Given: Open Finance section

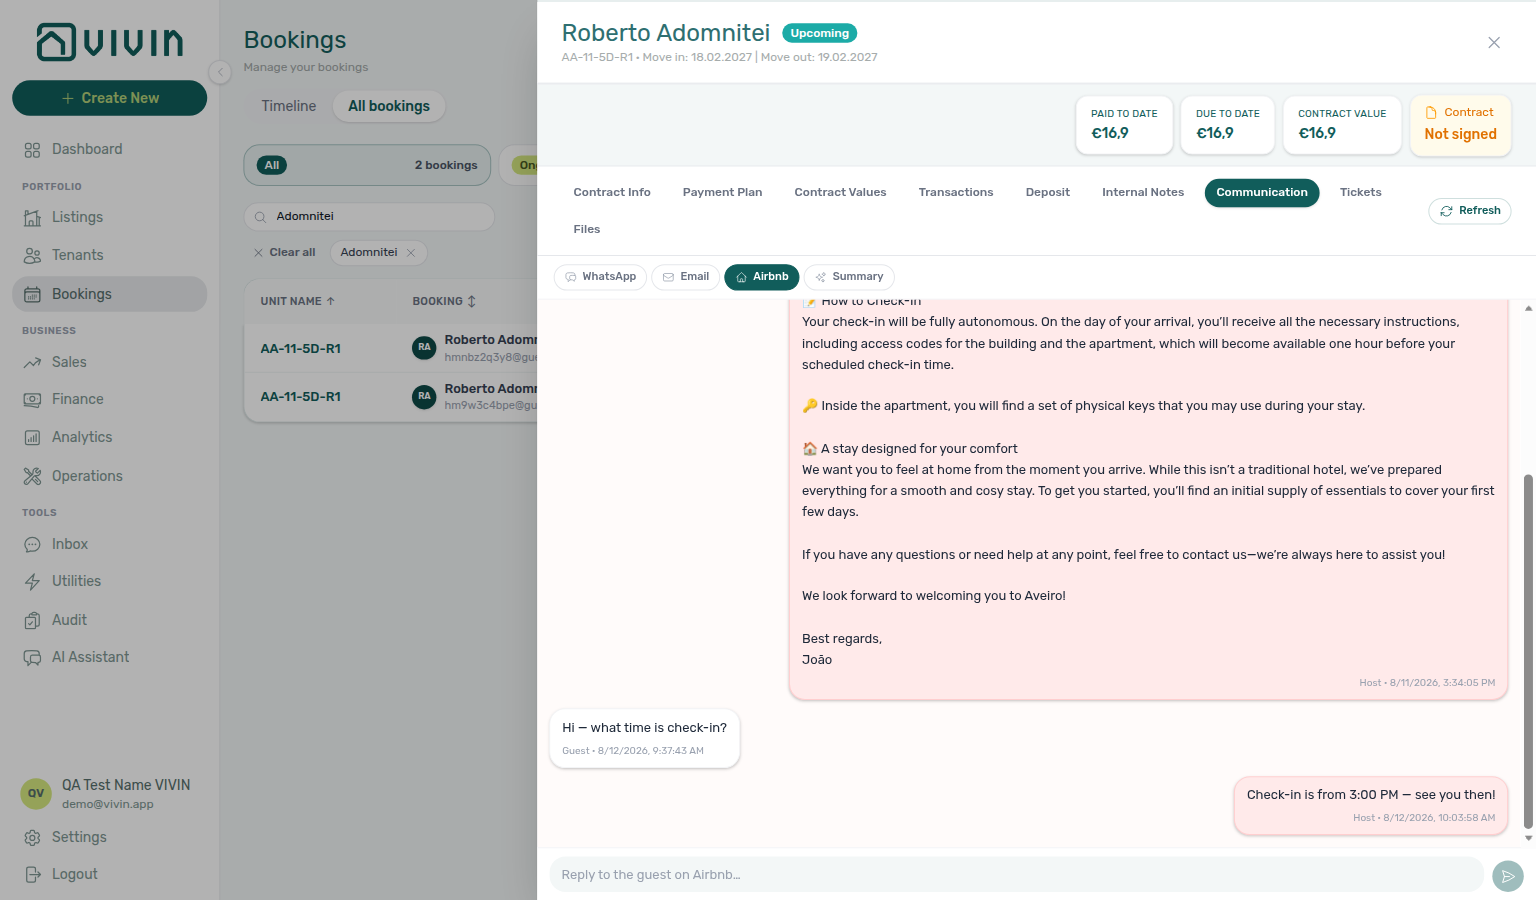Looking at the screenshot, I should [x=110, y=399].
